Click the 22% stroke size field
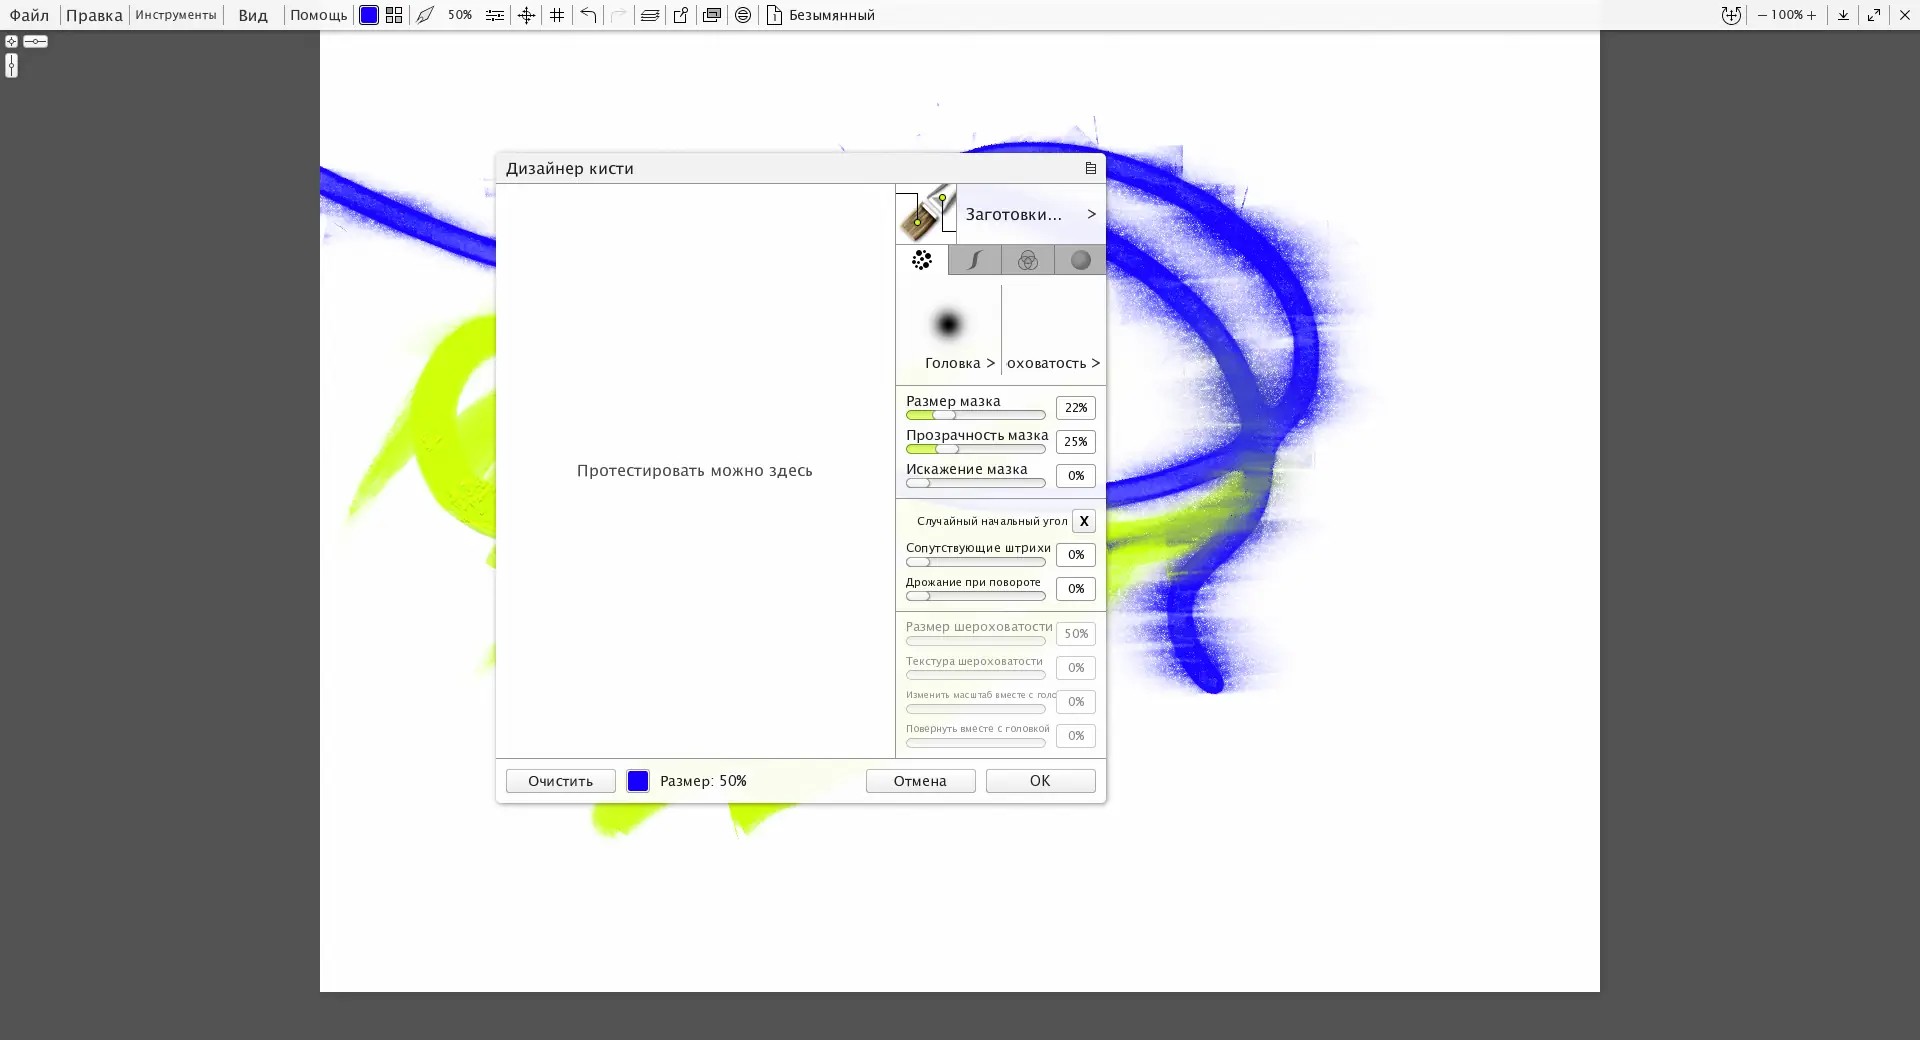 tap(1076, 408)
